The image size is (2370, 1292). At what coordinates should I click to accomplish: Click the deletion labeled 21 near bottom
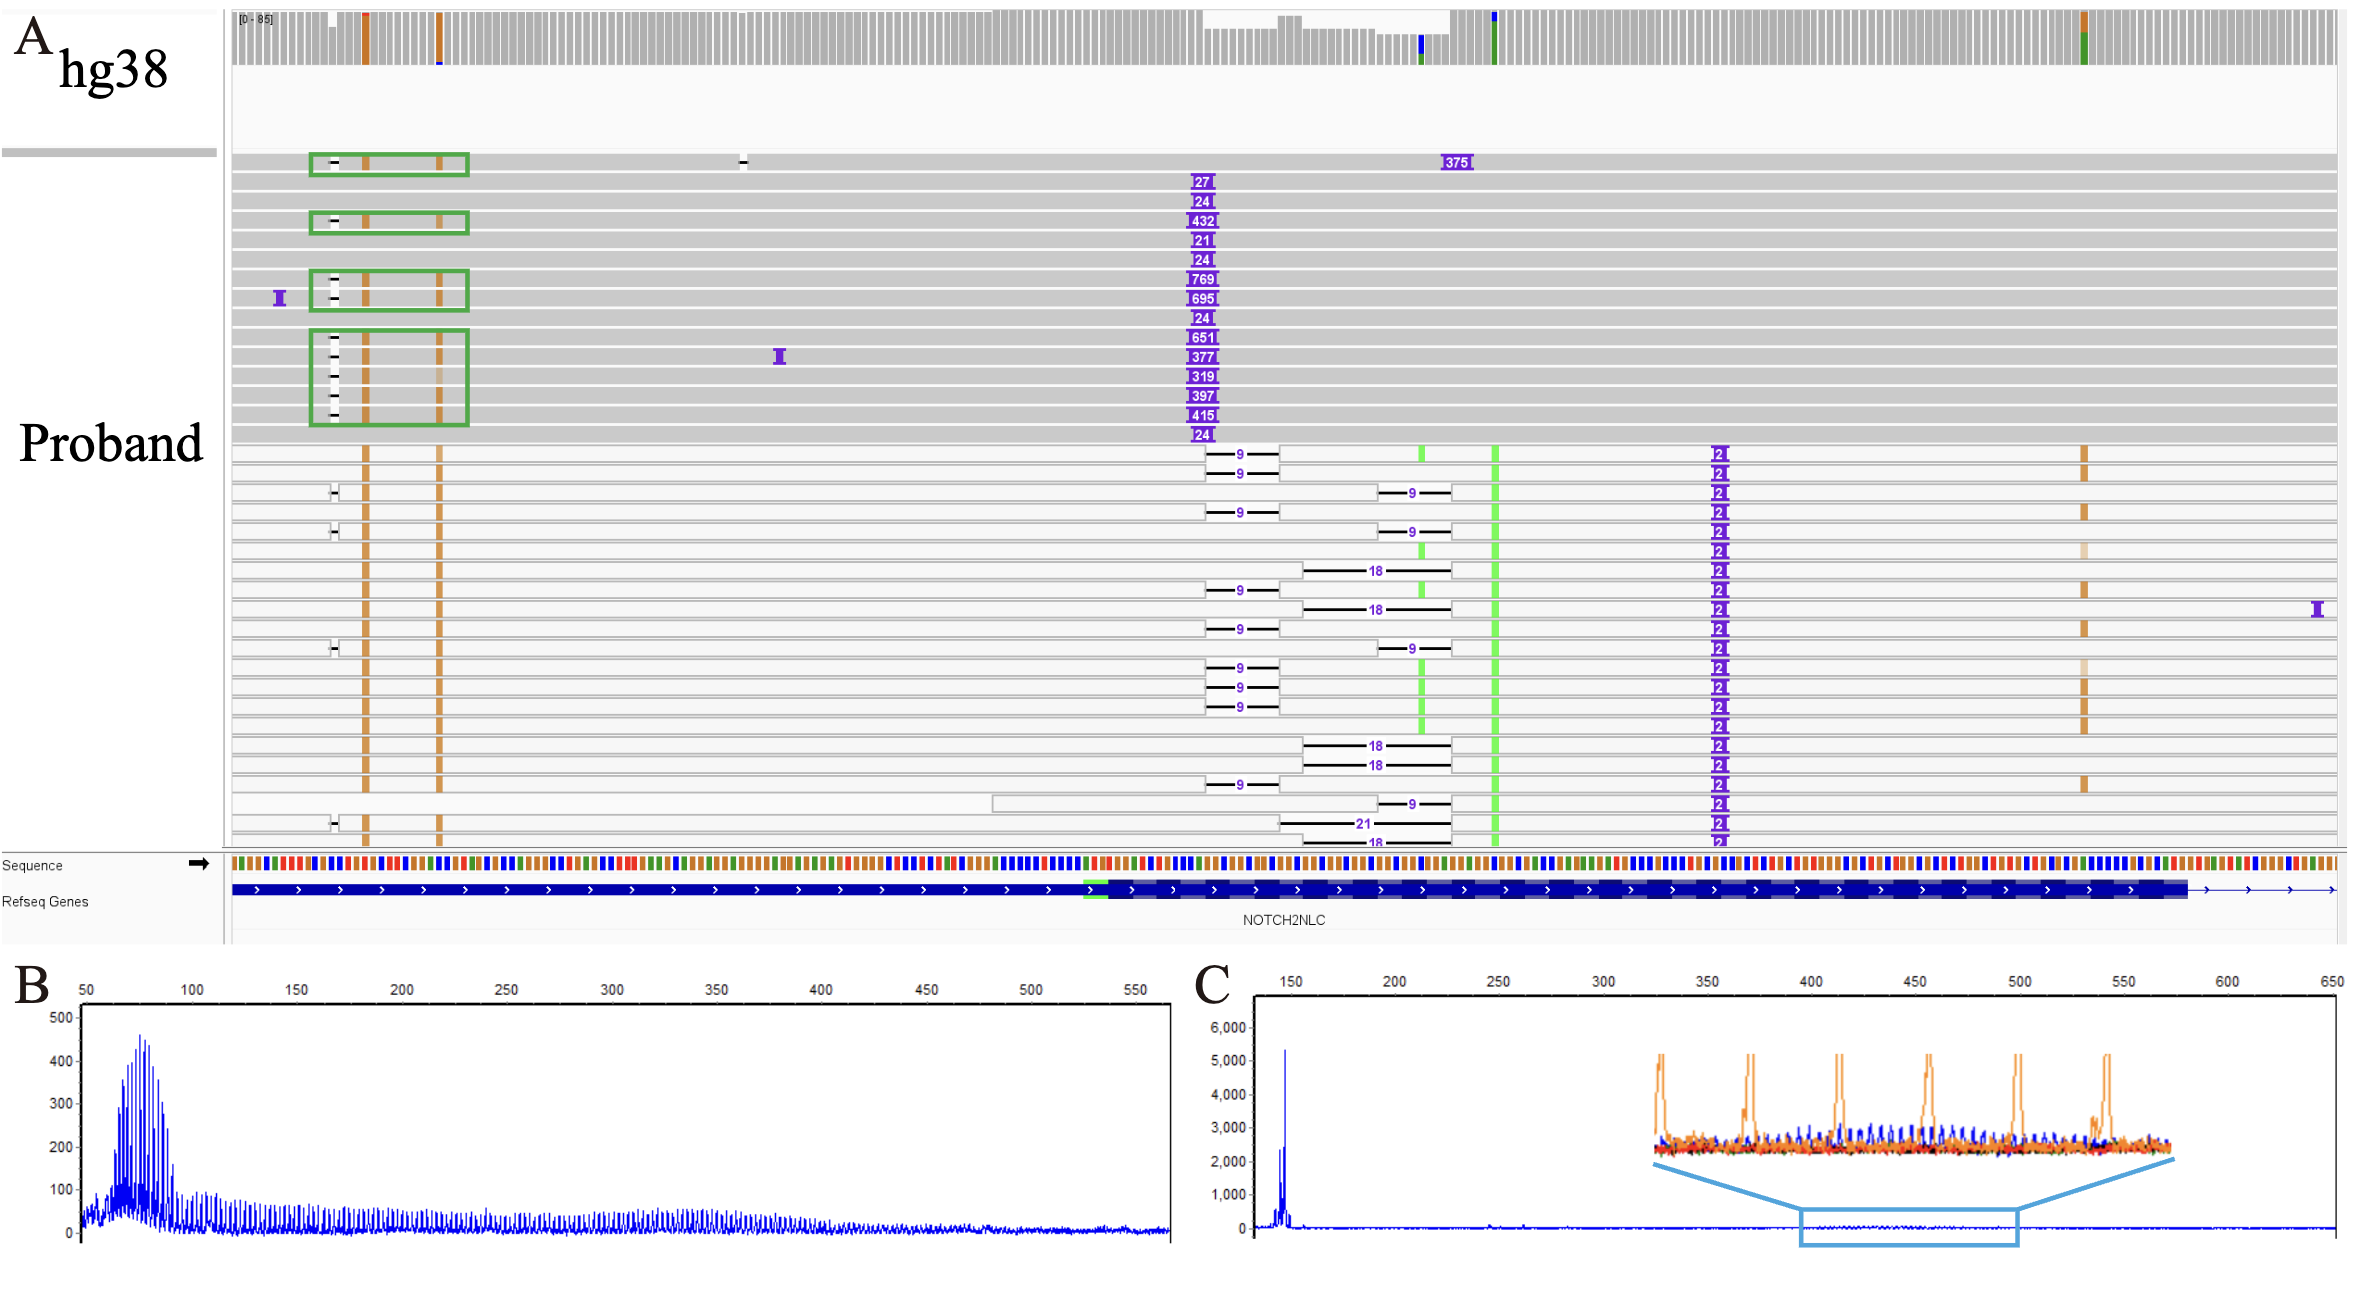point(1363,824)
